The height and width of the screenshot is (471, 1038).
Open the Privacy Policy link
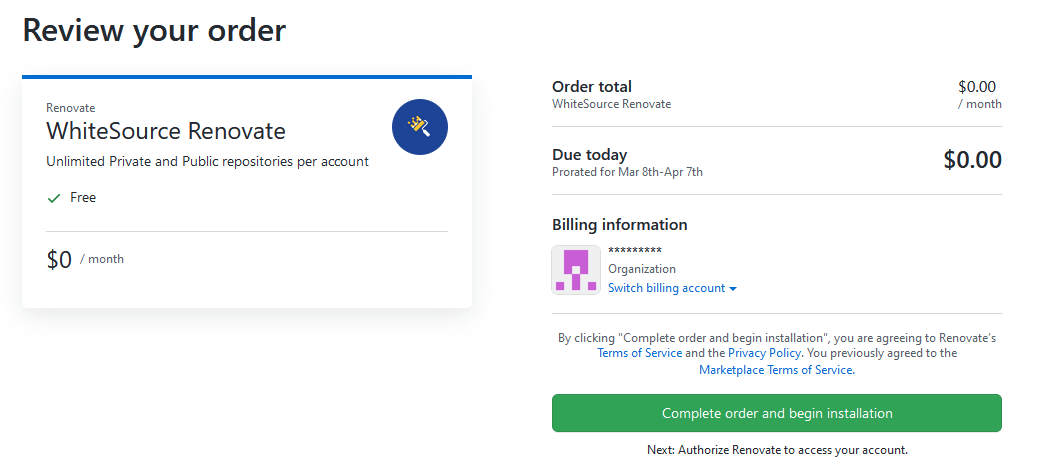pos(765,353)
